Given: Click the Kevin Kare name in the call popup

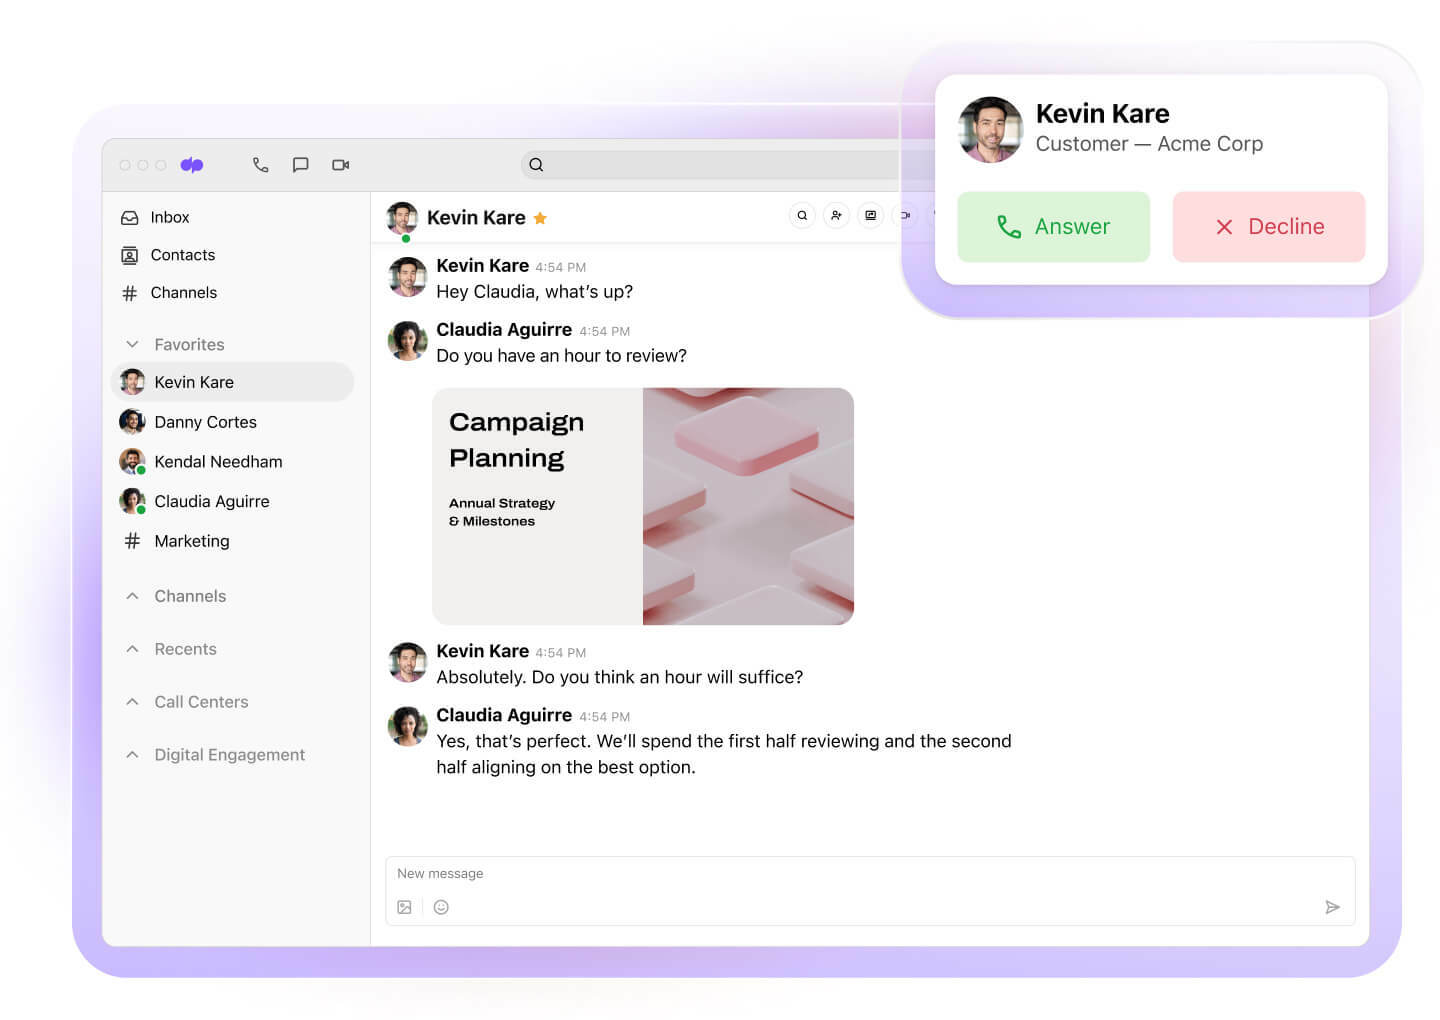Looking at the screenshot, I should pos(1102,113).
